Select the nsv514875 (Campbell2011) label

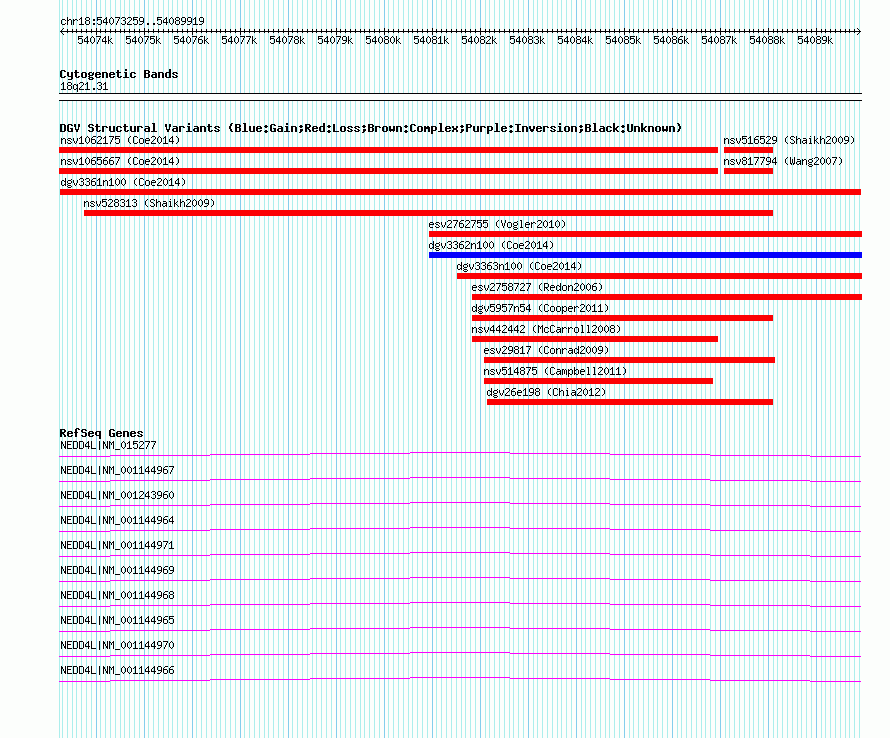555,371
